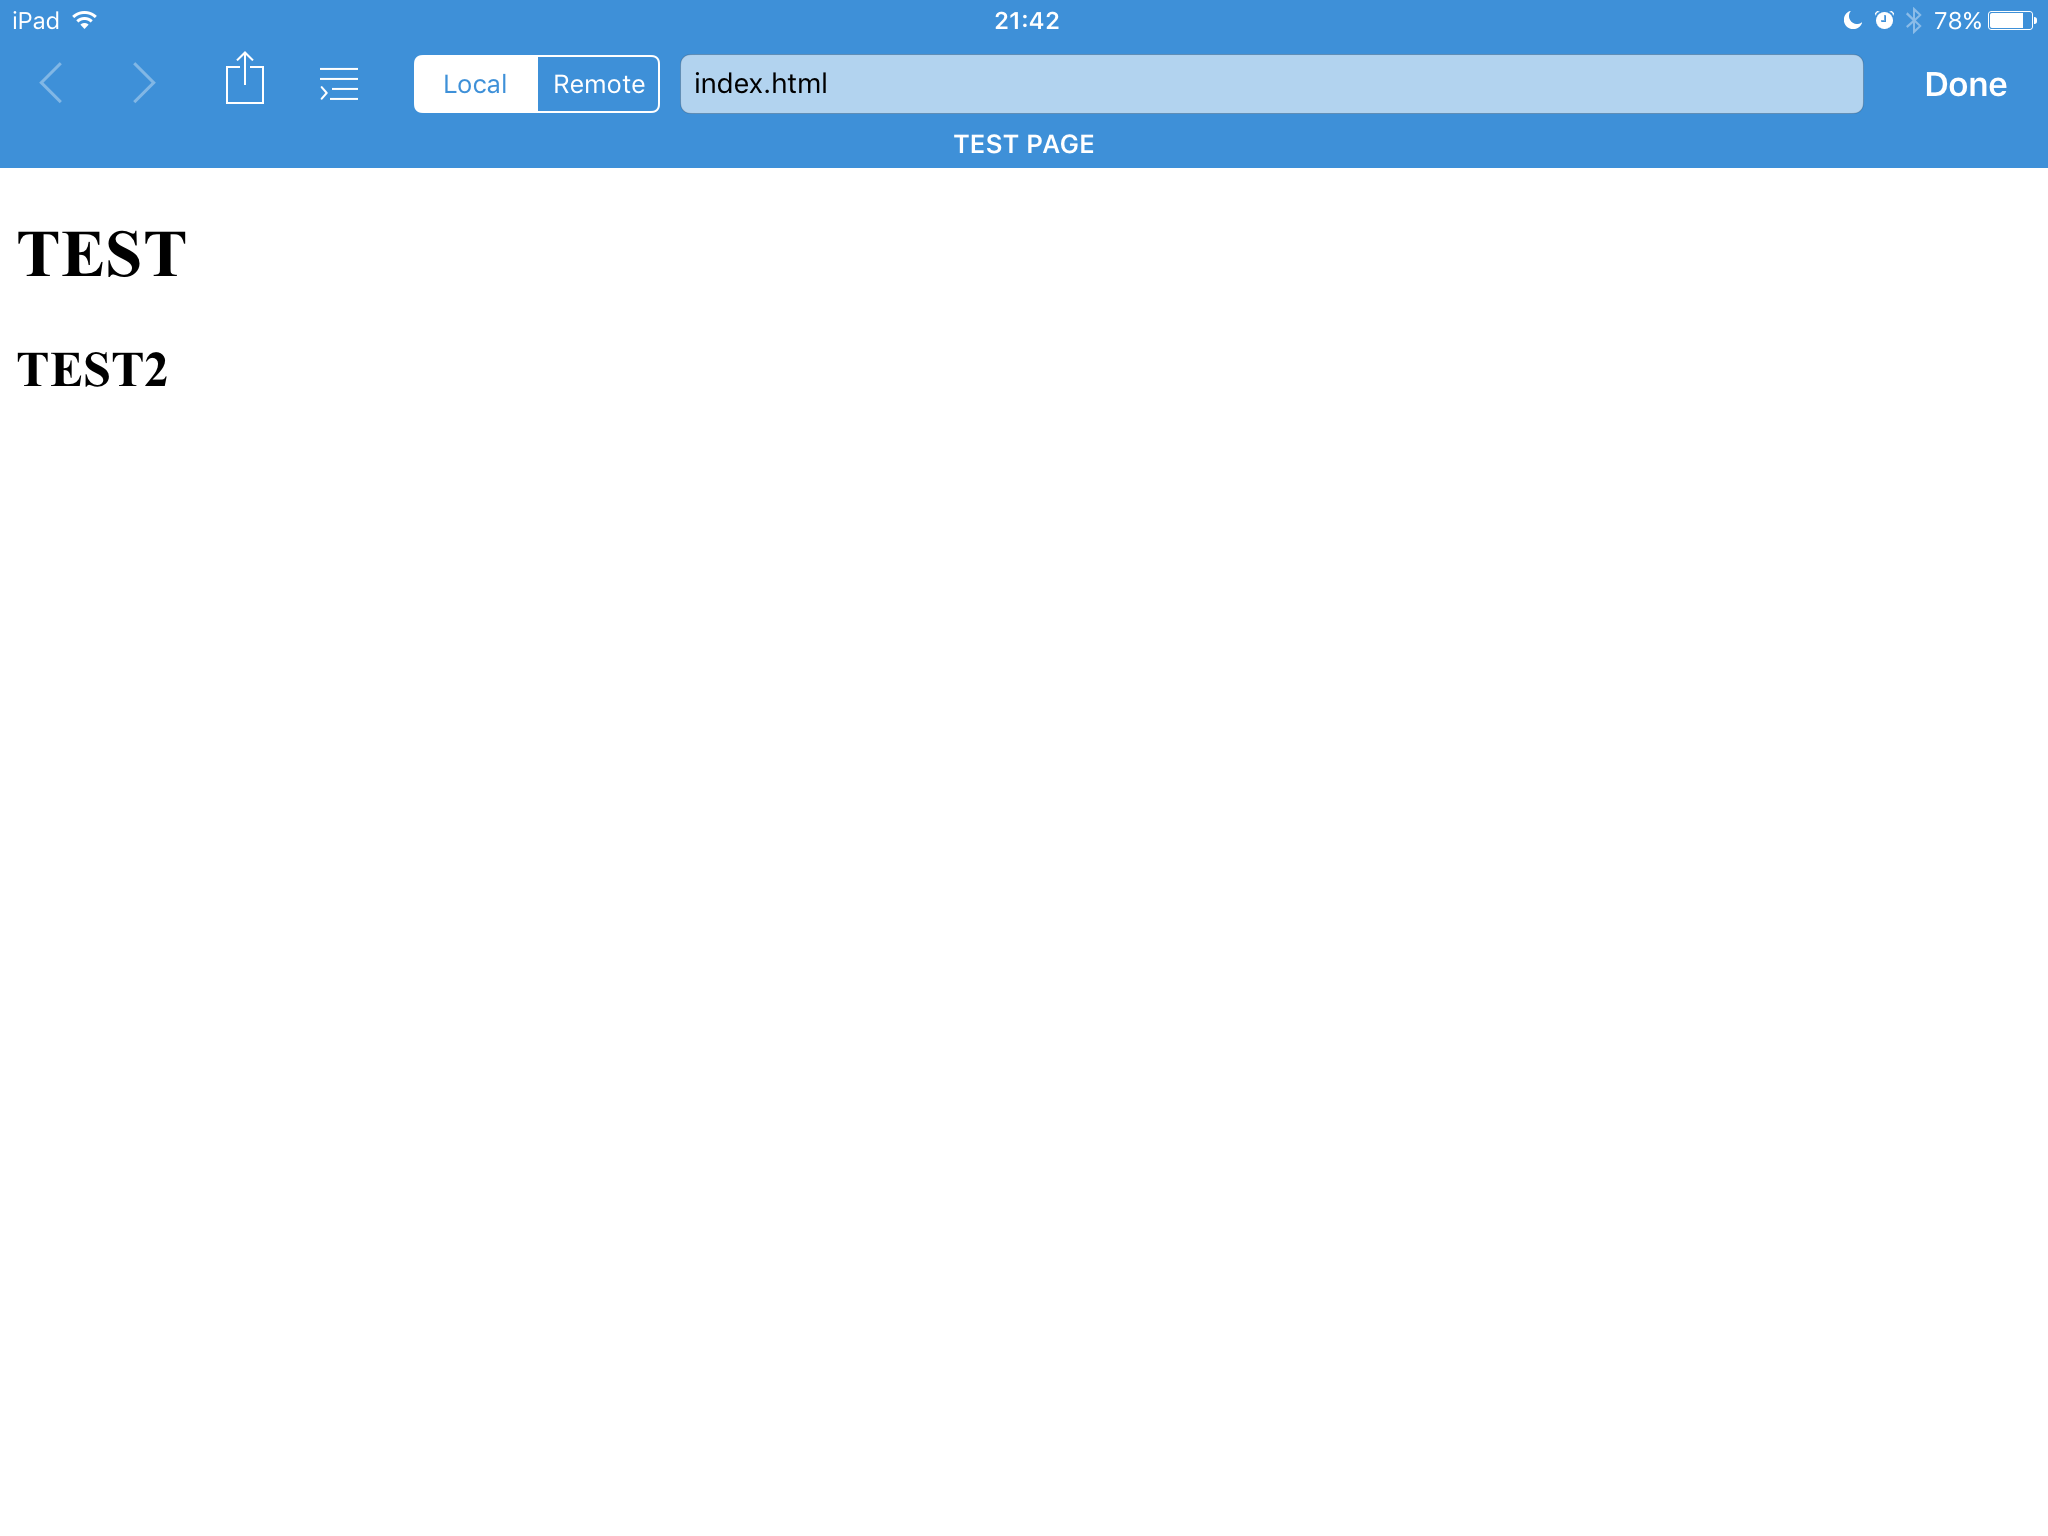Tap the Wi-Fi status icon
The width and height of the screenshot is (2048, 1536).
coord(86,20)
